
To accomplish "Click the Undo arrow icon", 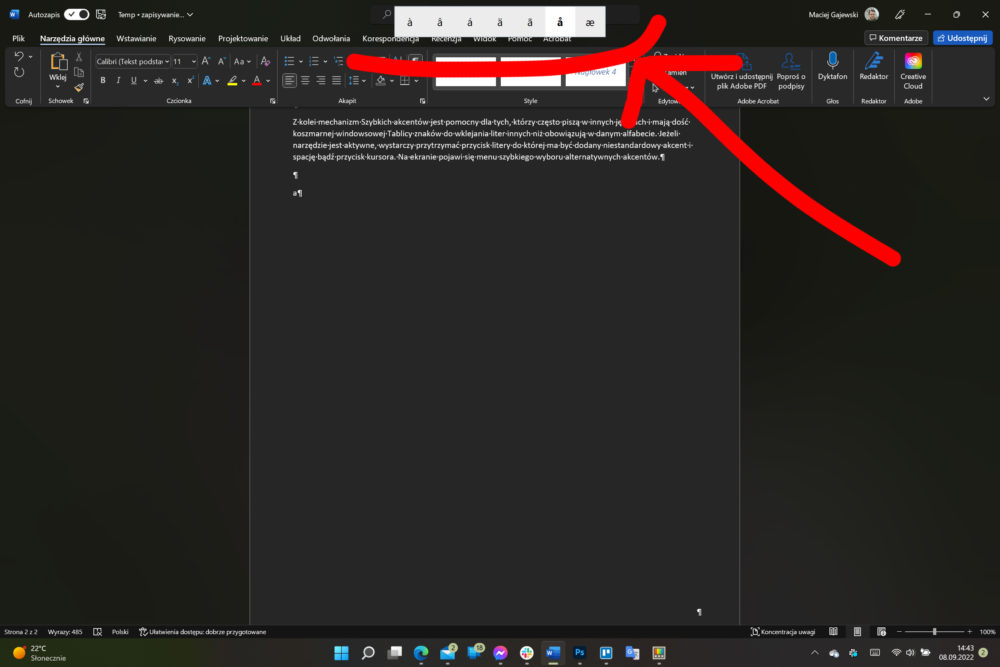I will (18, 57).
